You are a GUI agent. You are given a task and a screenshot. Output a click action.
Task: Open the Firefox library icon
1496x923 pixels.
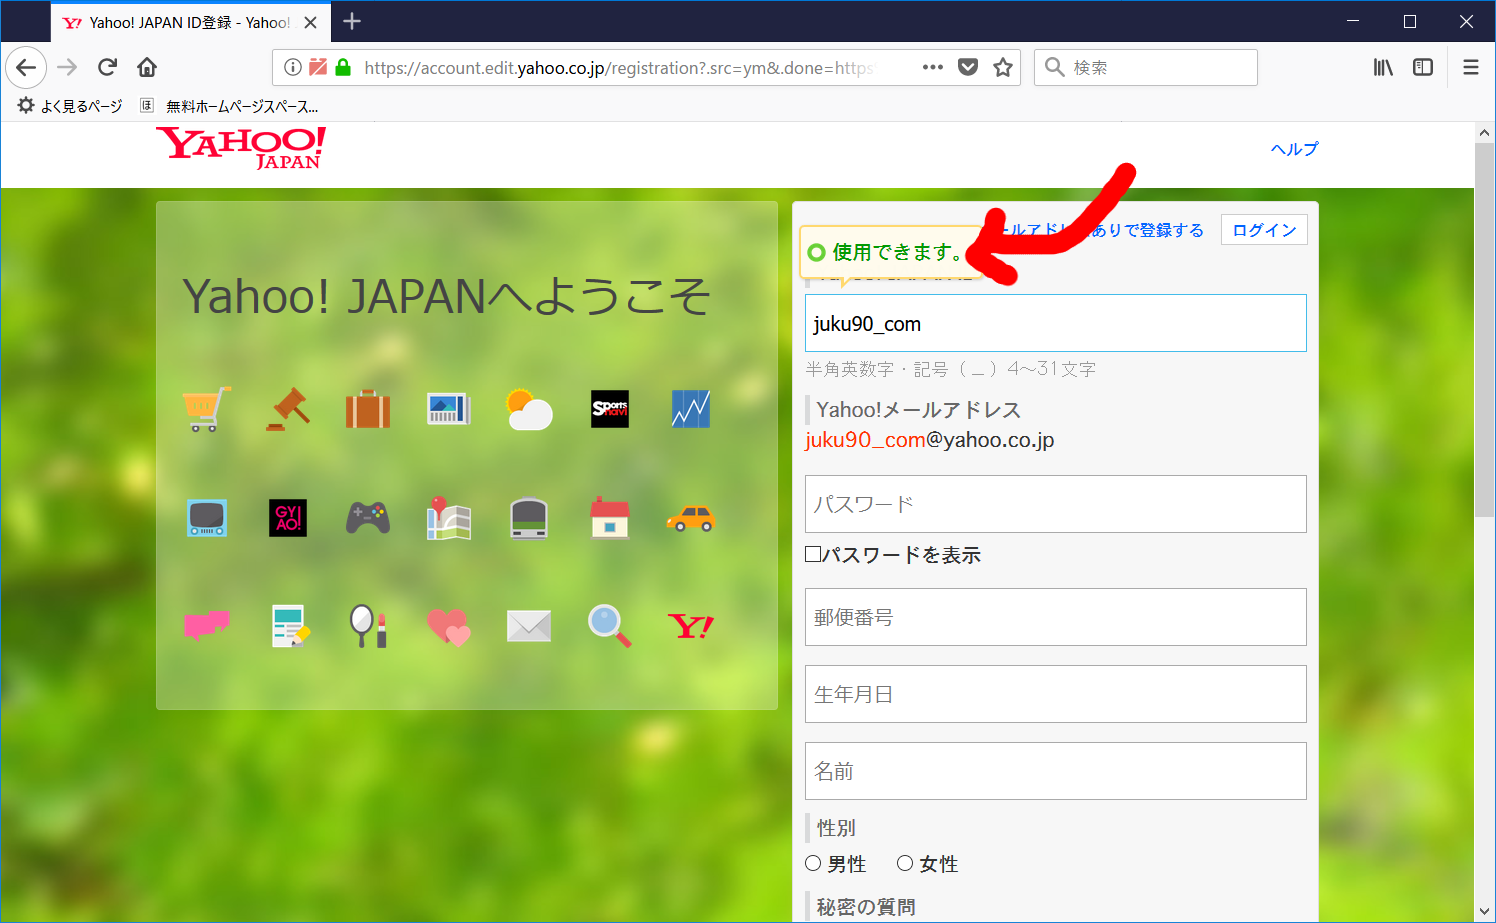point(1383,67)
